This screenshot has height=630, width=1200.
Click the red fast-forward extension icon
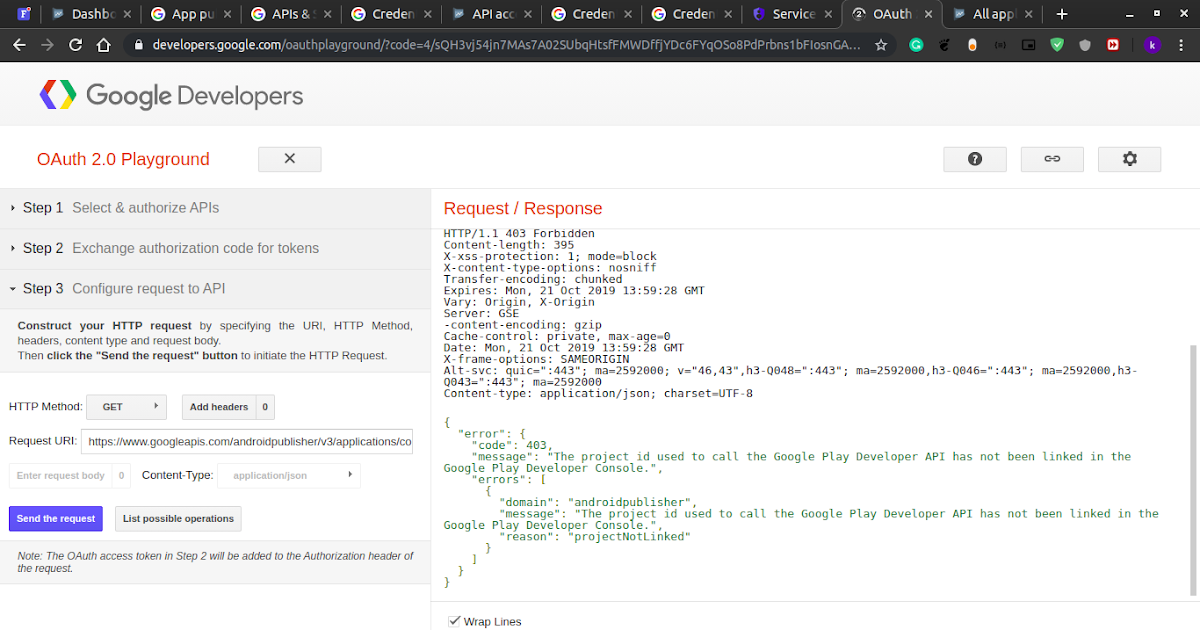1113,45
